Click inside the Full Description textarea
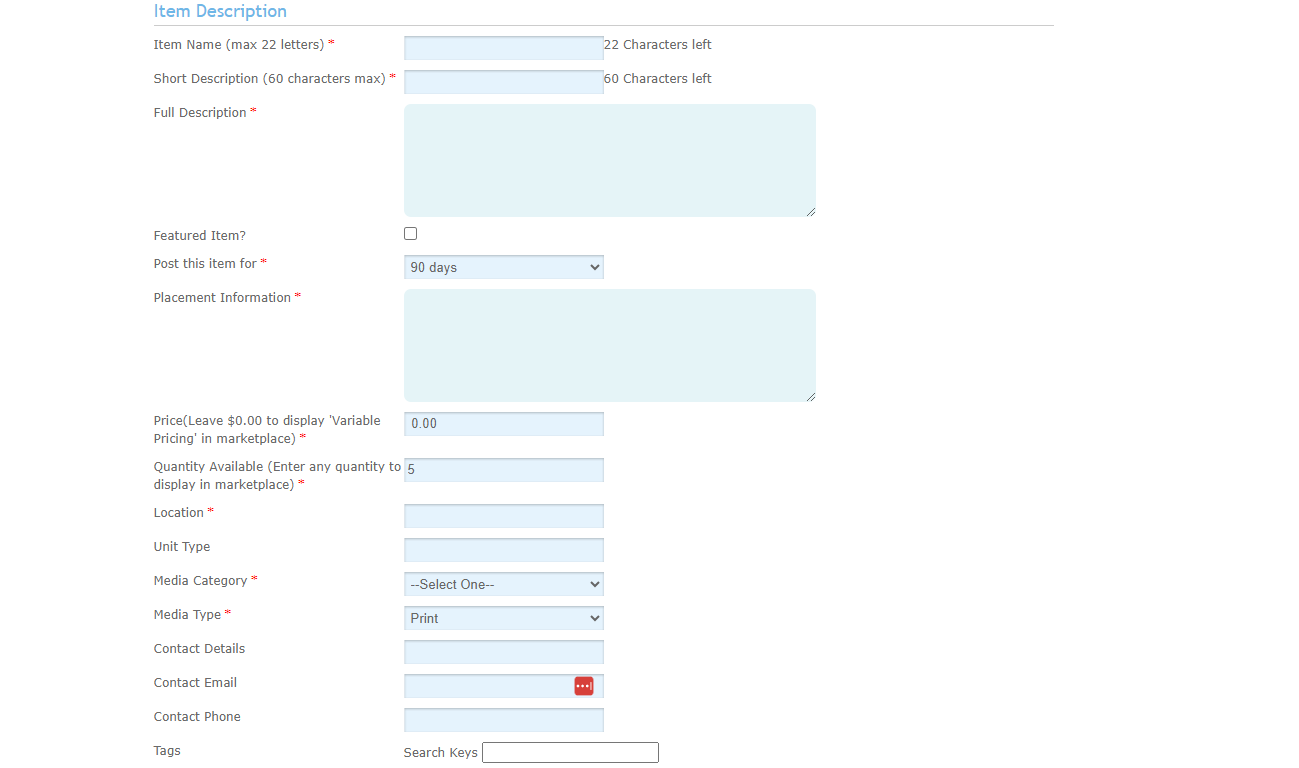1299x768 pixels. click(x=609, y=160)
